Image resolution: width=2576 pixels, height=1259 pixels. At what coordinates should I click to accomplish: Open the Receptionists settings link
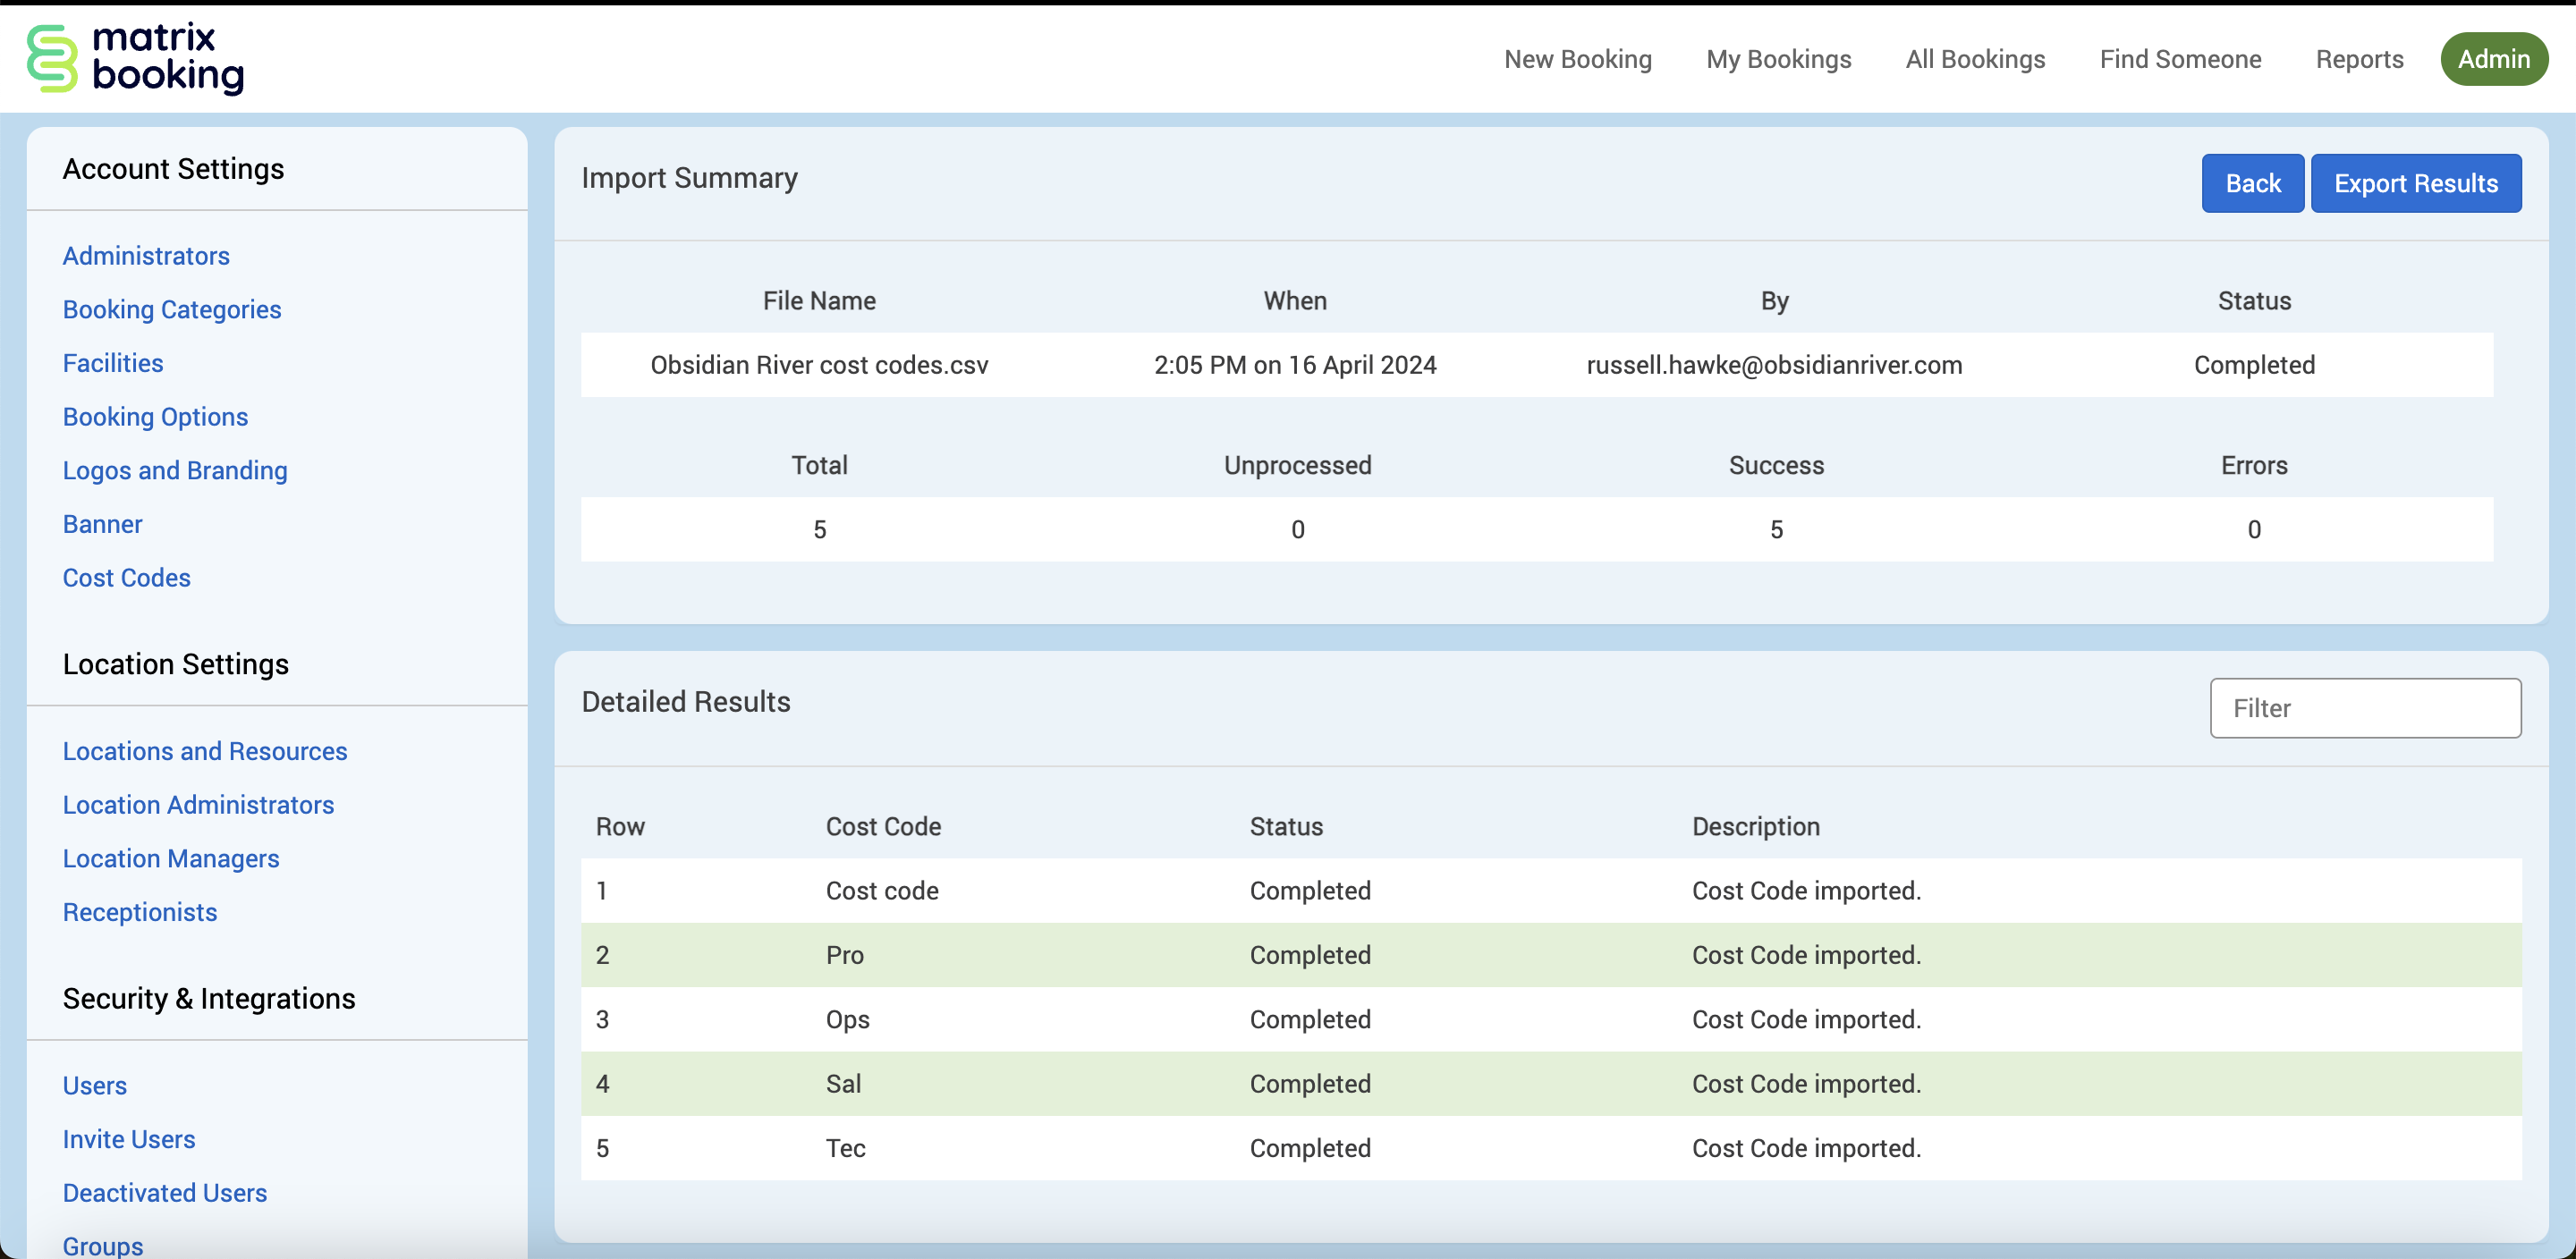[x=140, y=912]
